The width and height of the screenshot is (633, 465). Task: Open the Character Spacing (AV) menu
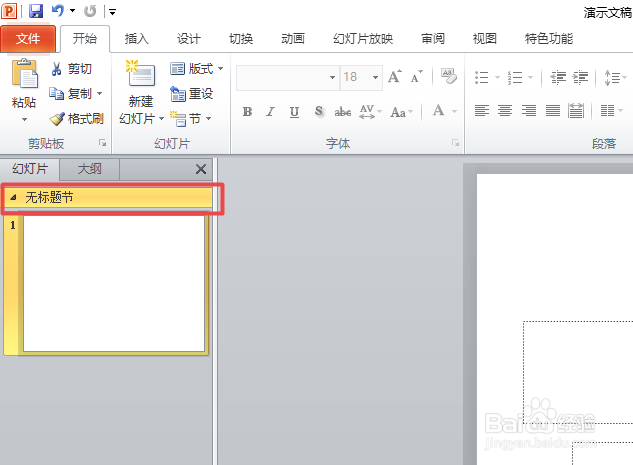pyautogui.click(x=370, y=111)
